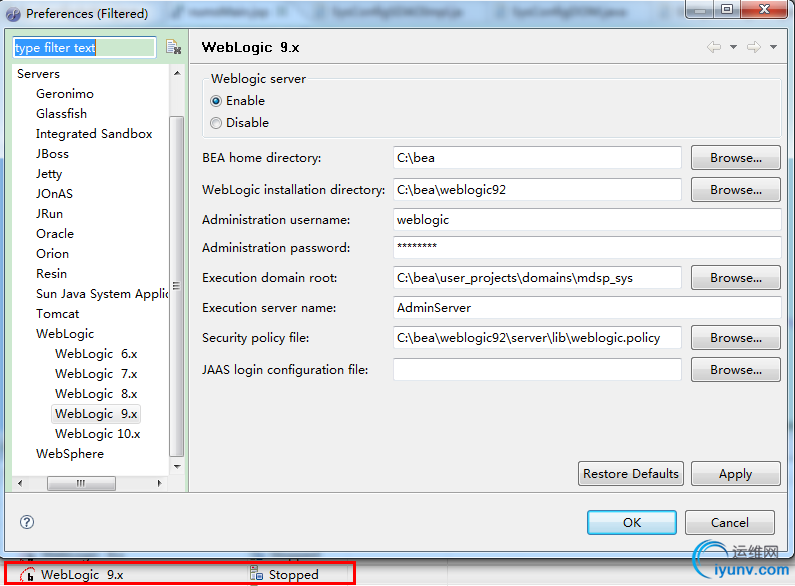Click the tree vertical scrollbar thumb
Image resolution: width=795 pixels, height=586 pixels.
pos(176,286)
